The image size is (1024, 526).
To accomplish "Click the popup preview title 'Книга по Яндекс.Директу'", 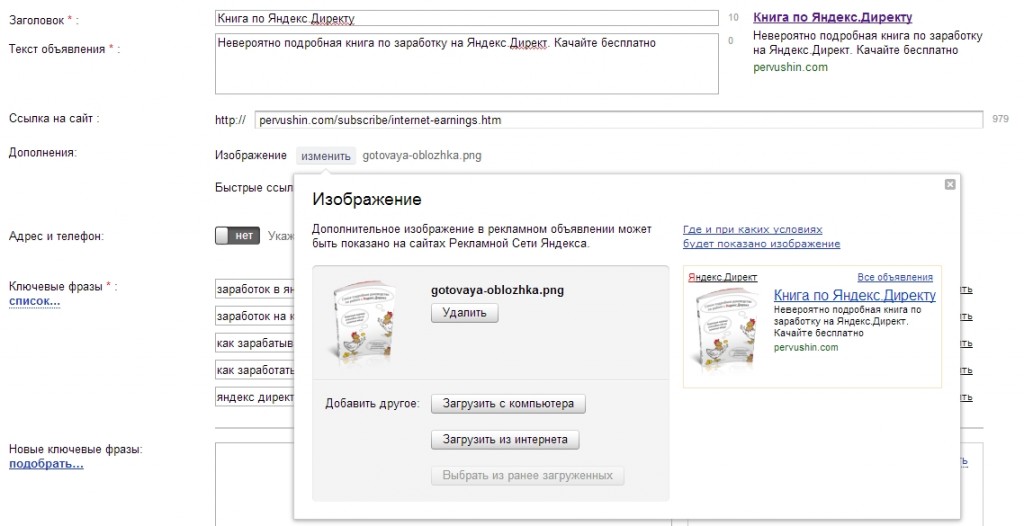I will tap(854, 295).
